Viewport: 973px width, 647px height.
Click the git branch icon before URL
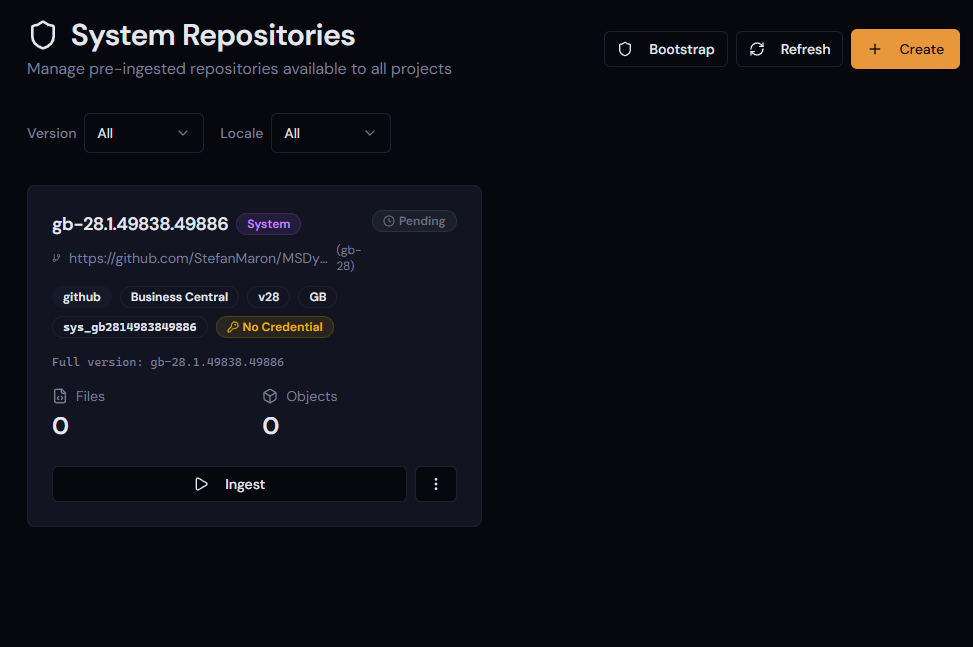coord(56,258)
